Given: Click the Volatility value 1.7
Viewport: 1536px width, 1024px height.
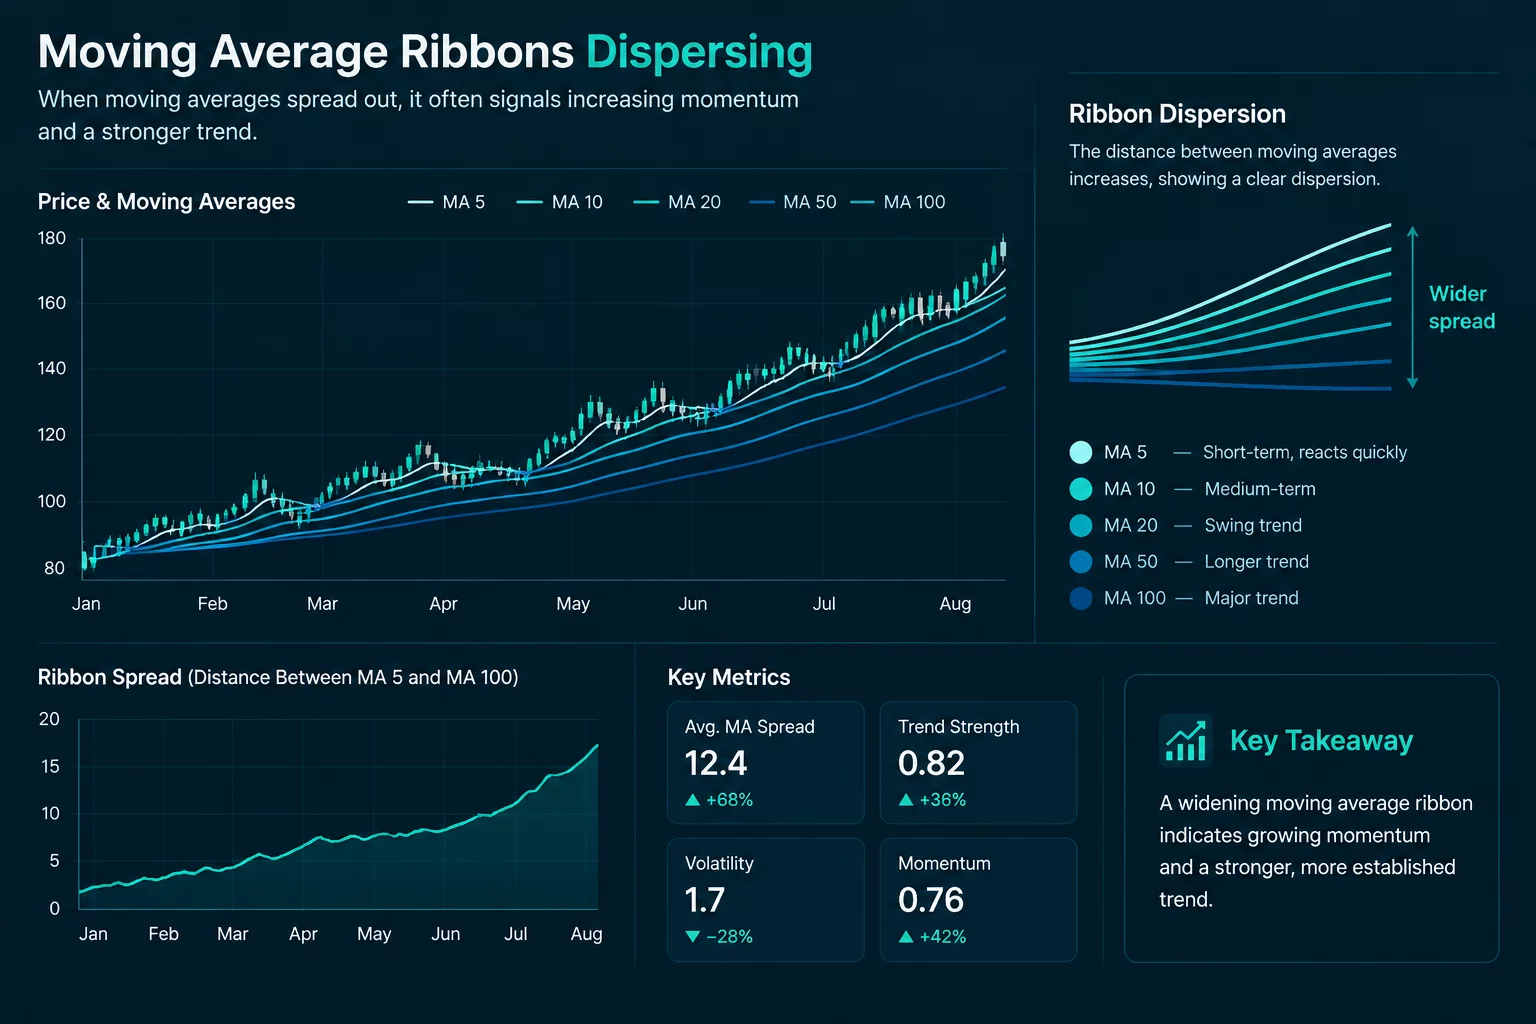Looking at the screenshot, I should pyautogui.click(x=705, y=900).
